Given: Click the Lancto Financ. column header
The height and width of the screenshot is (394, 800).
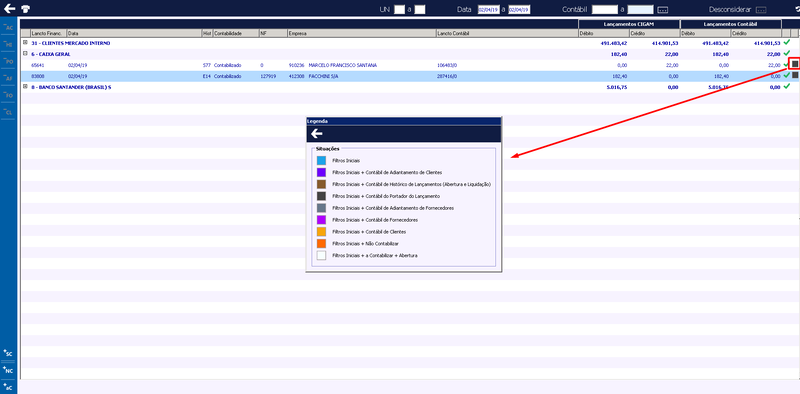Looking at the screenshot, I should (48, 33).
